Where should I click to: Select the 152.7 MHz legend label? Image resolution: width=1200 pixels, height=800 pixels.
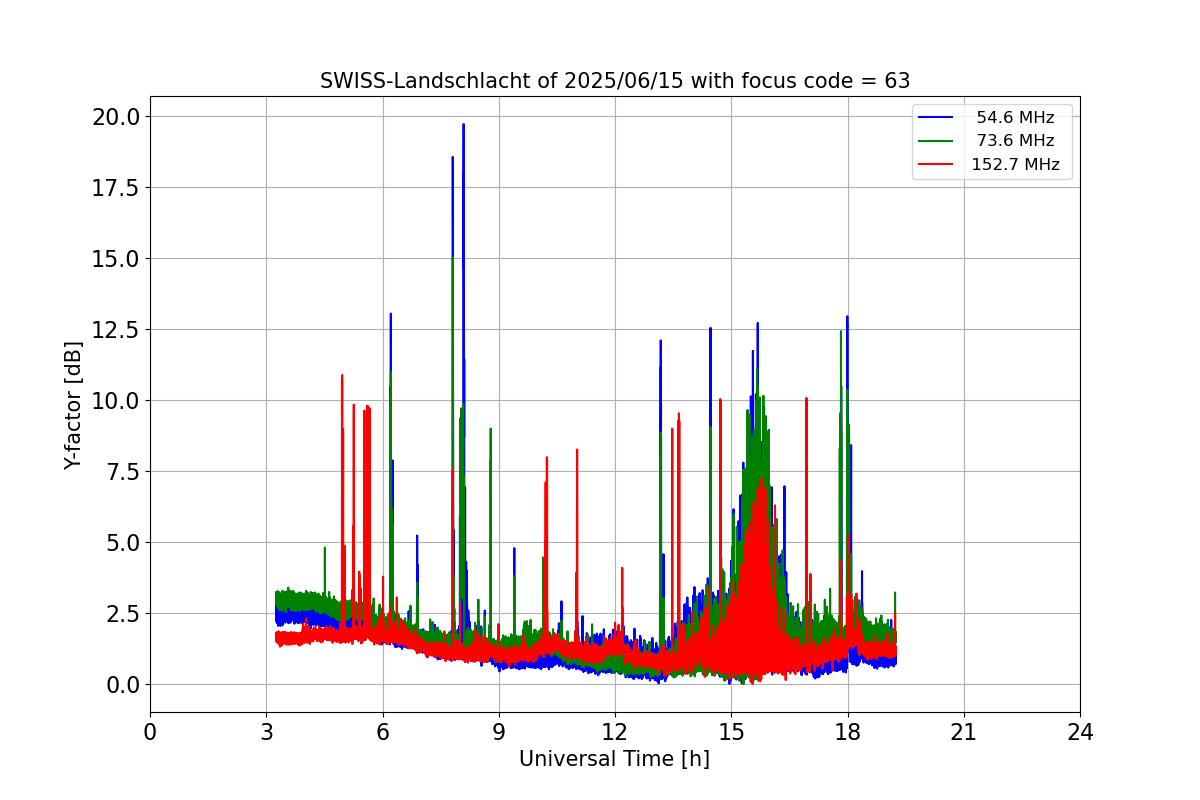click(x=1015, y=165)
